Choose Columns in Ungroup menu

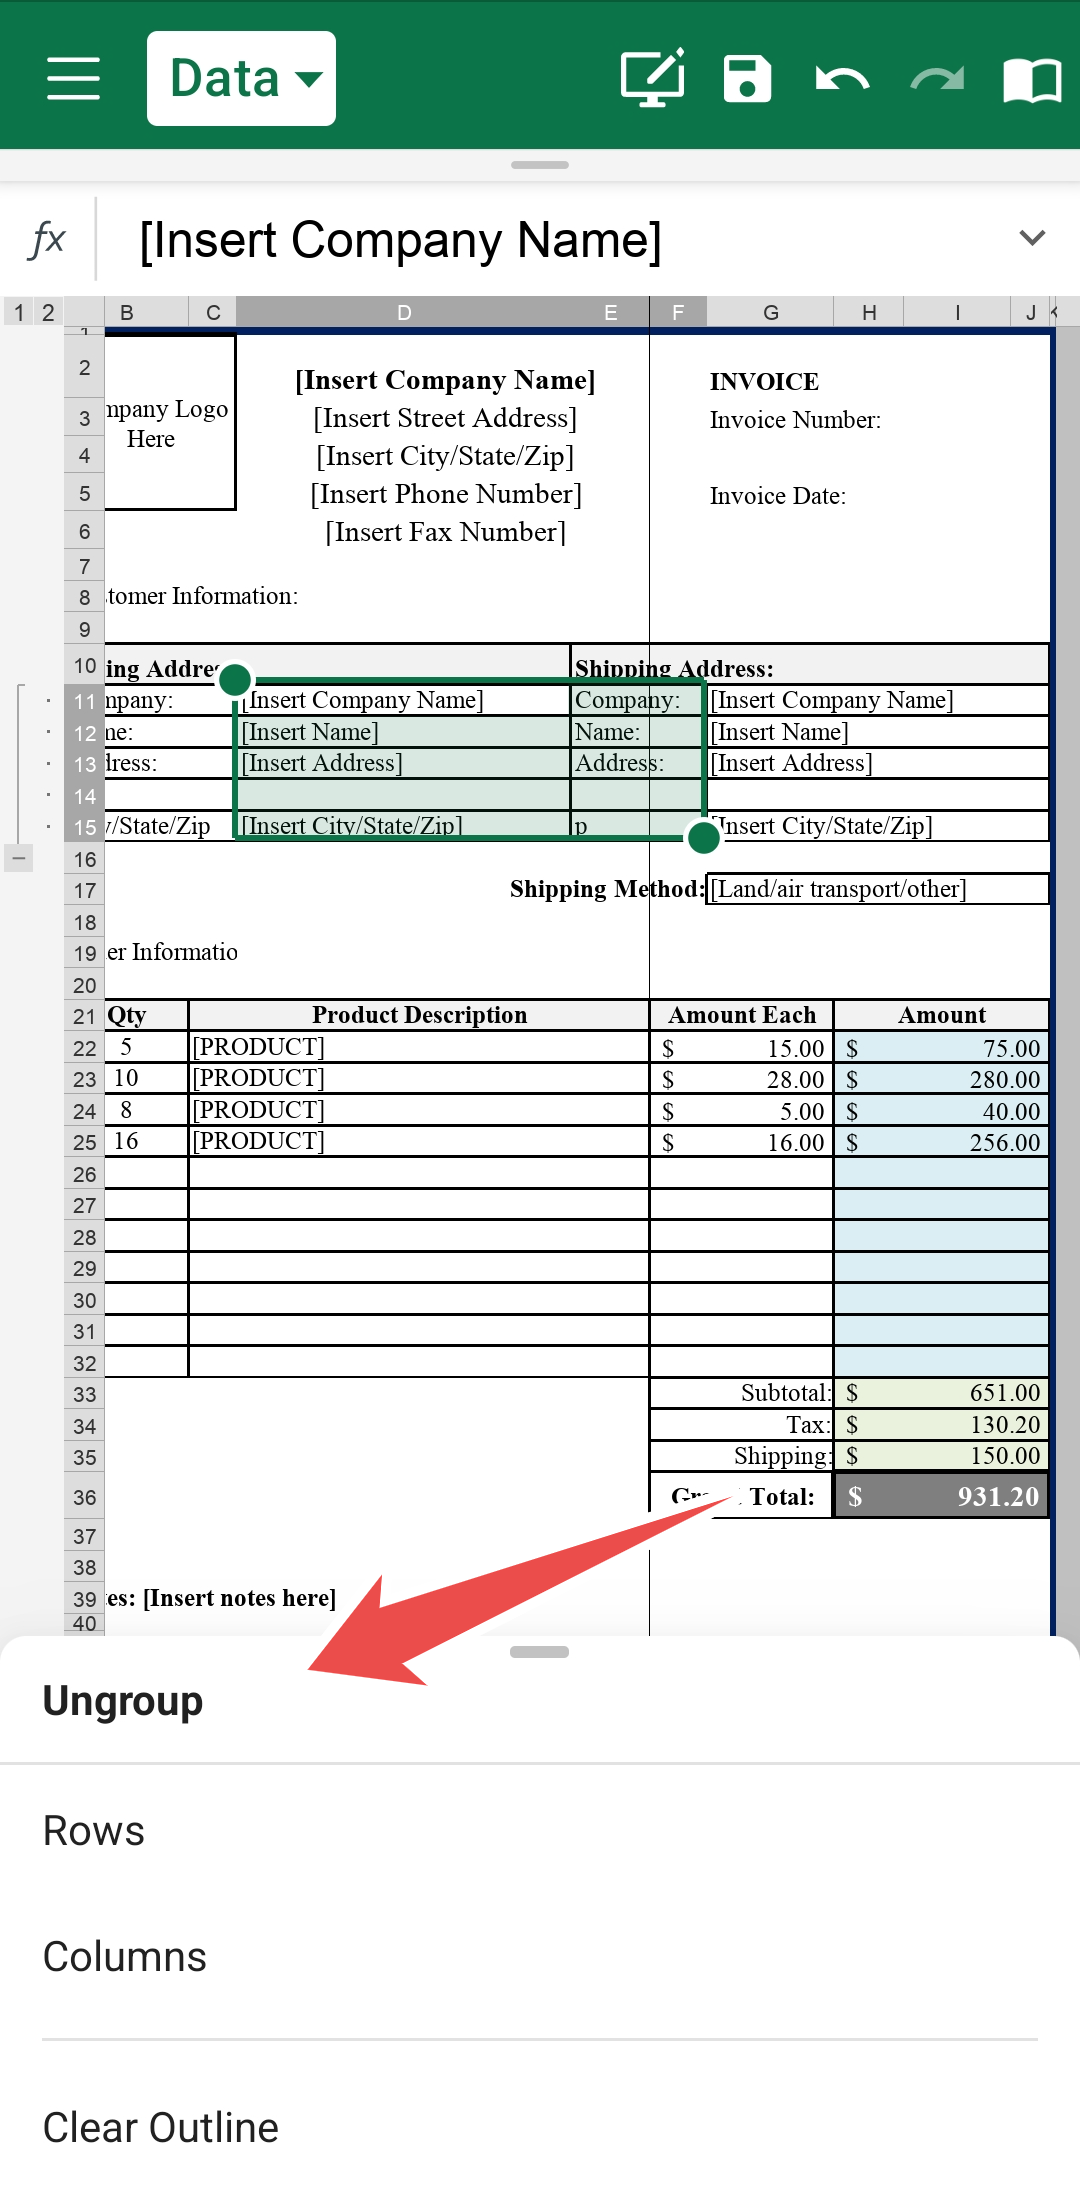pyautogui.click(x=540, y=1956)
